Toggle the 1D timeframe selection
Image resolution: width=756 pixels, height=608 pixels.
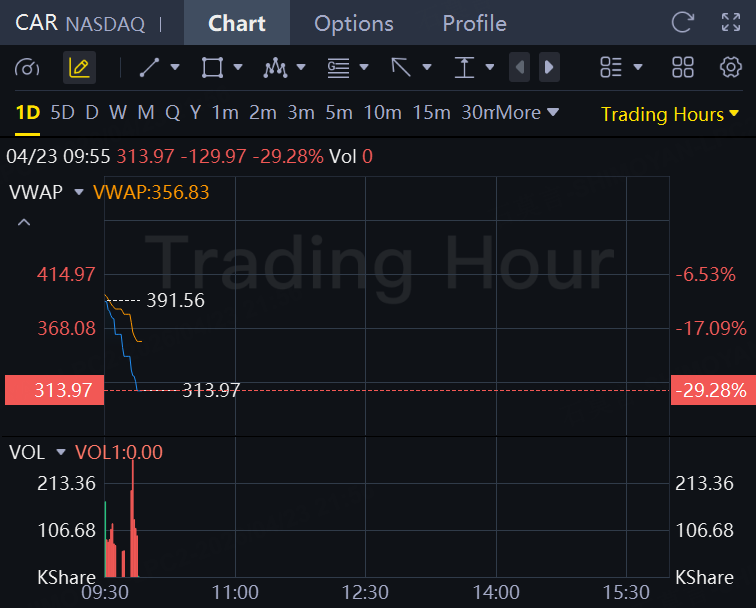coord(27,113)
